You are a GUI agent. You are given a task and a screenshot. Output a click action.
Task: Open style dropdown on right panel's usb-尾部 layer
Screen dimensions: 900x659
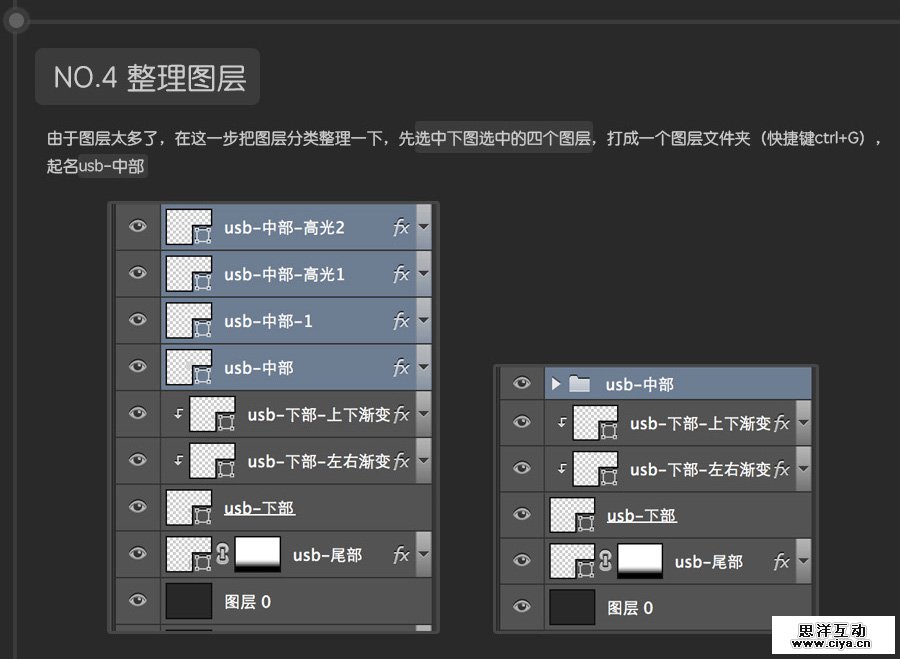click(802, 560)
